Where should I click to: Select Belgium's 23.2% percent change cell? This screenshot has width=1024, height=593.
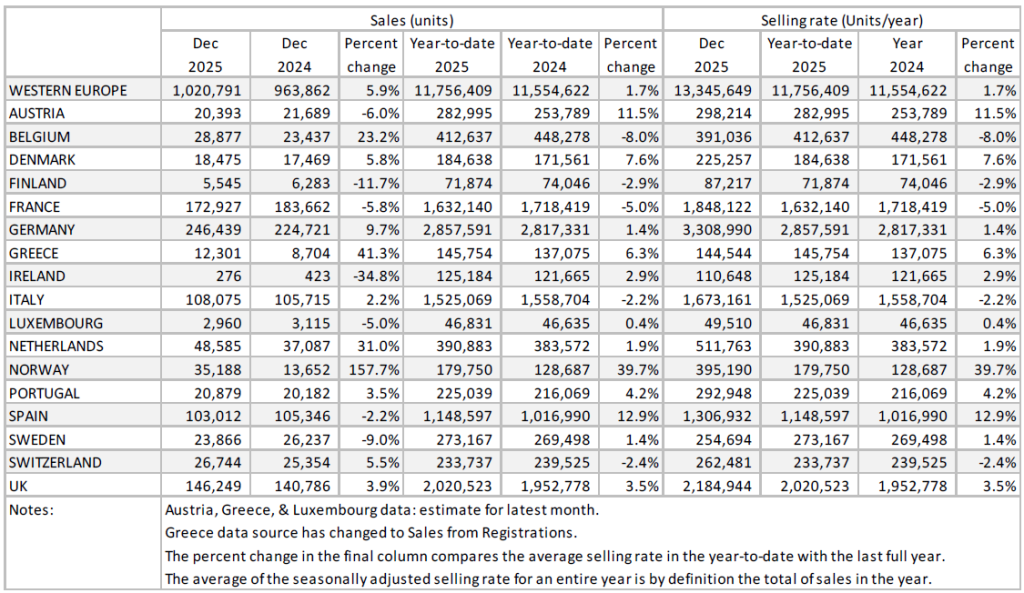[372, 136]
